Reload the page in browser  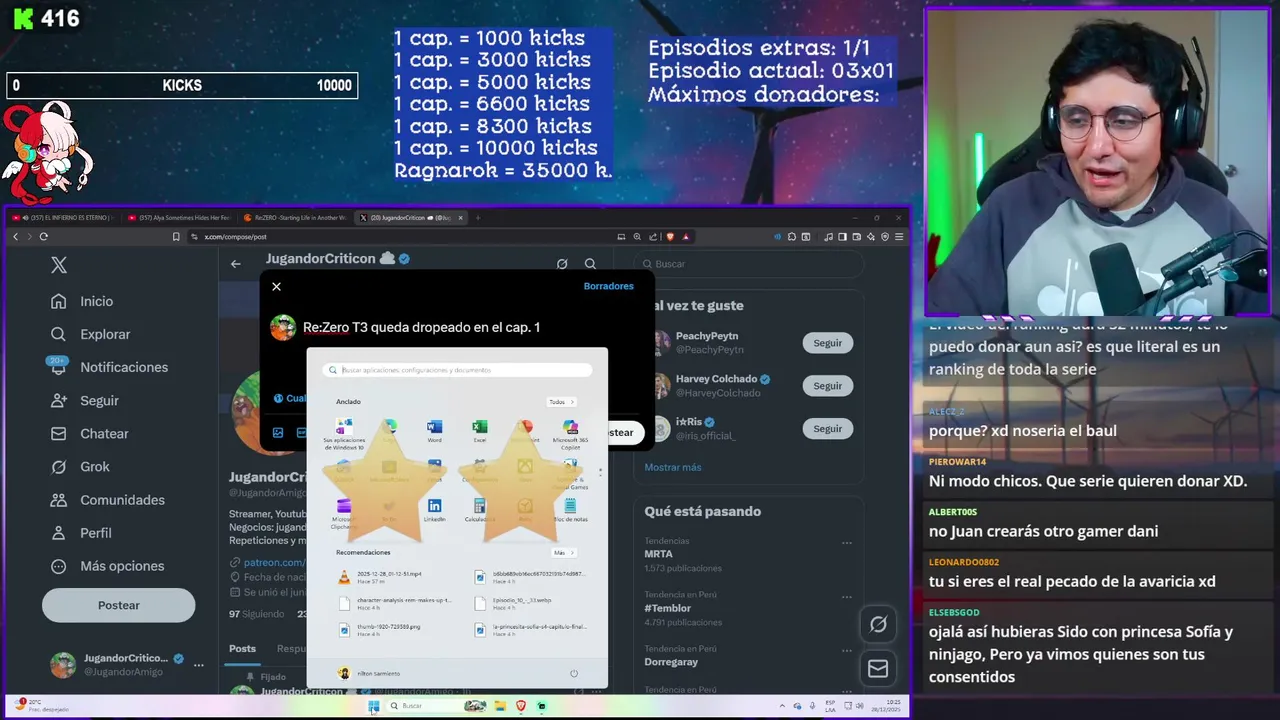click(43, 237)
